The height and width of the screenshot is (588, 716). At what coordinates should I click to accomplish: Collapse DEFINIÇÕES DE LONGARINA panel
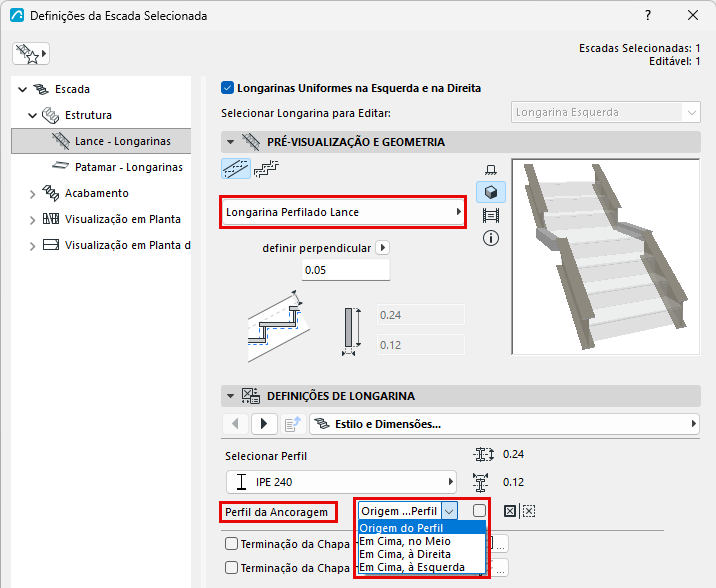231,396
